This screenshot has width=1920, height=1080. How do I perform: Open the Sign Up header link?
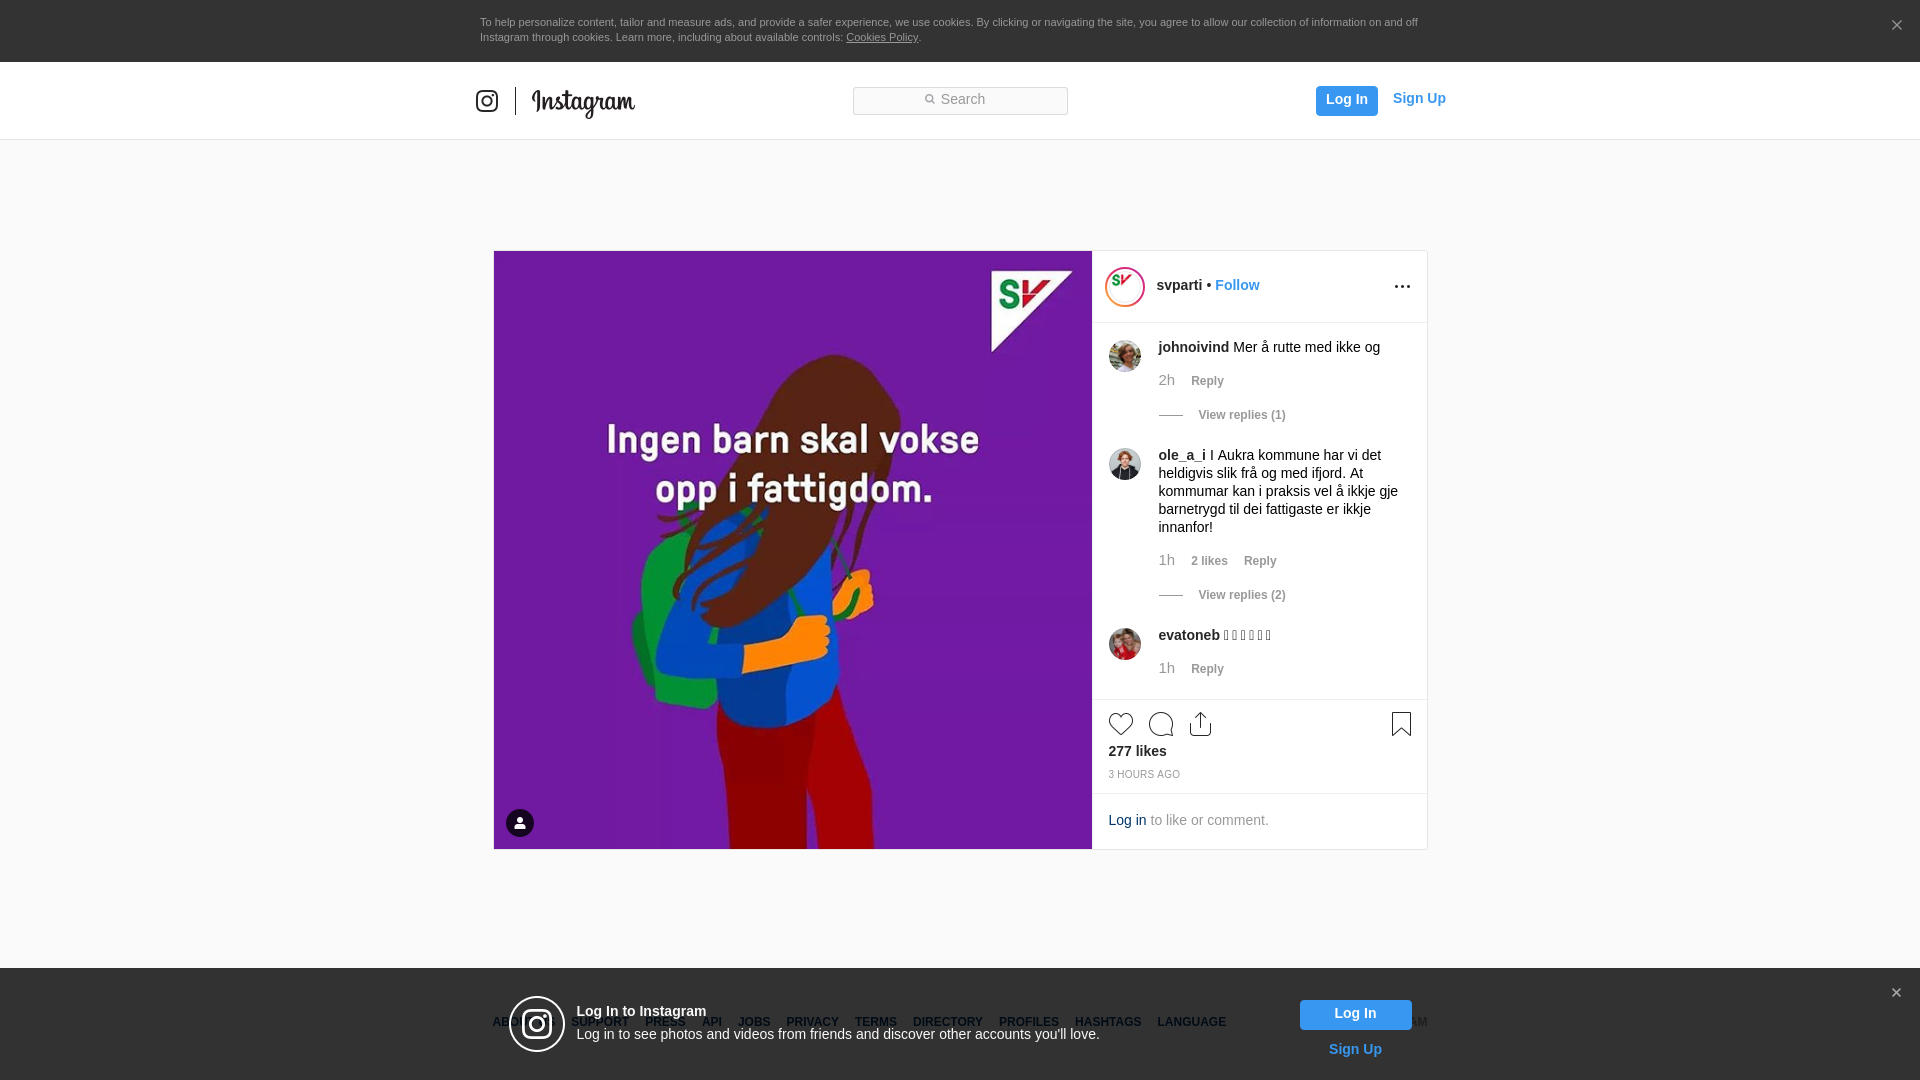(1419, 98)
